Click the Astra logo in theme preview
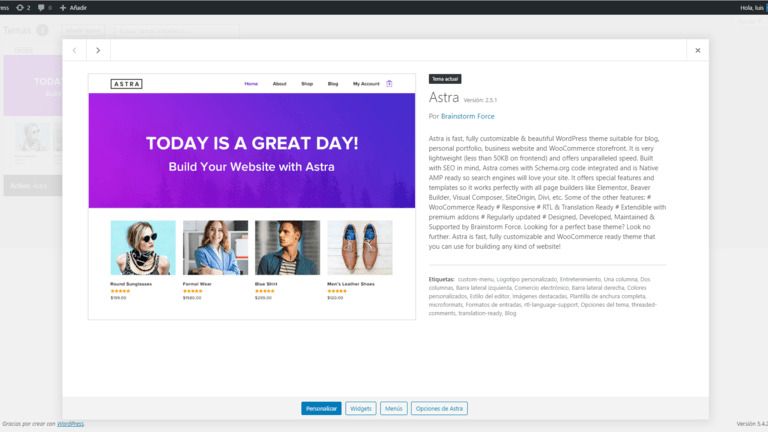Screen dimensions: 768x432 coord(126,84)
